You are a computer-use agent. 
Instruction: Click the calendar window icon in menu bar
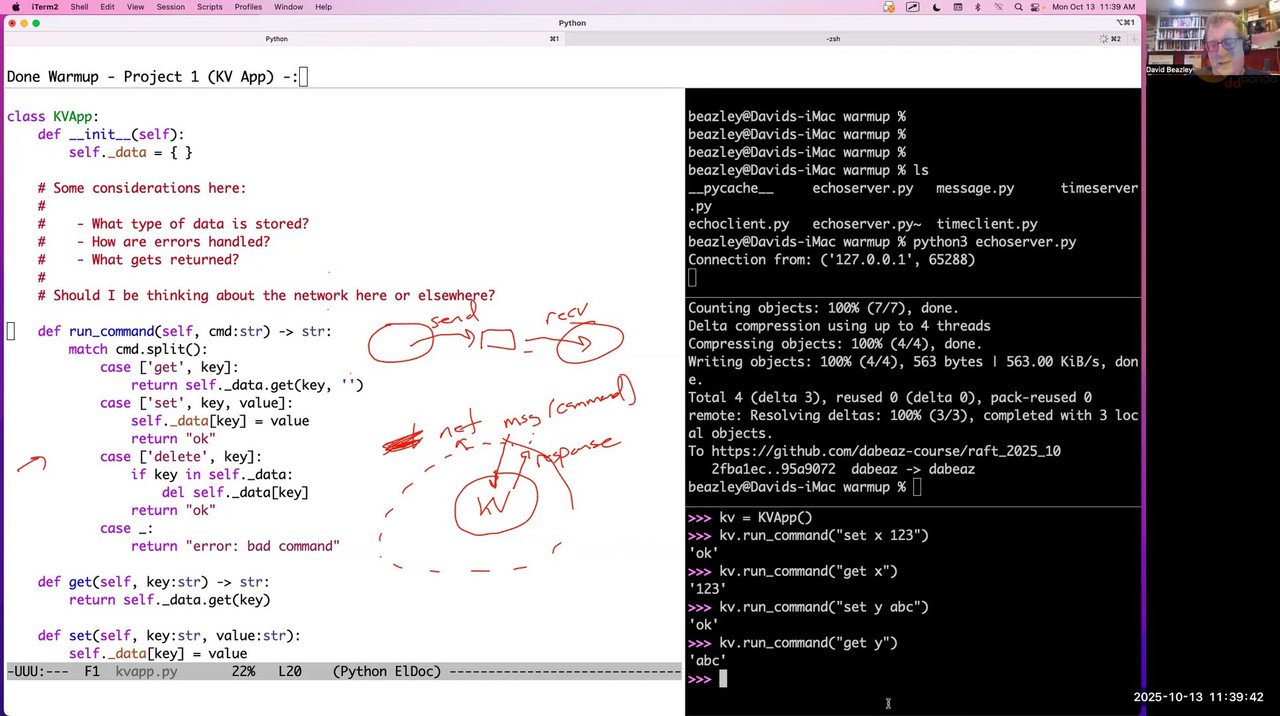pos(957,7)
